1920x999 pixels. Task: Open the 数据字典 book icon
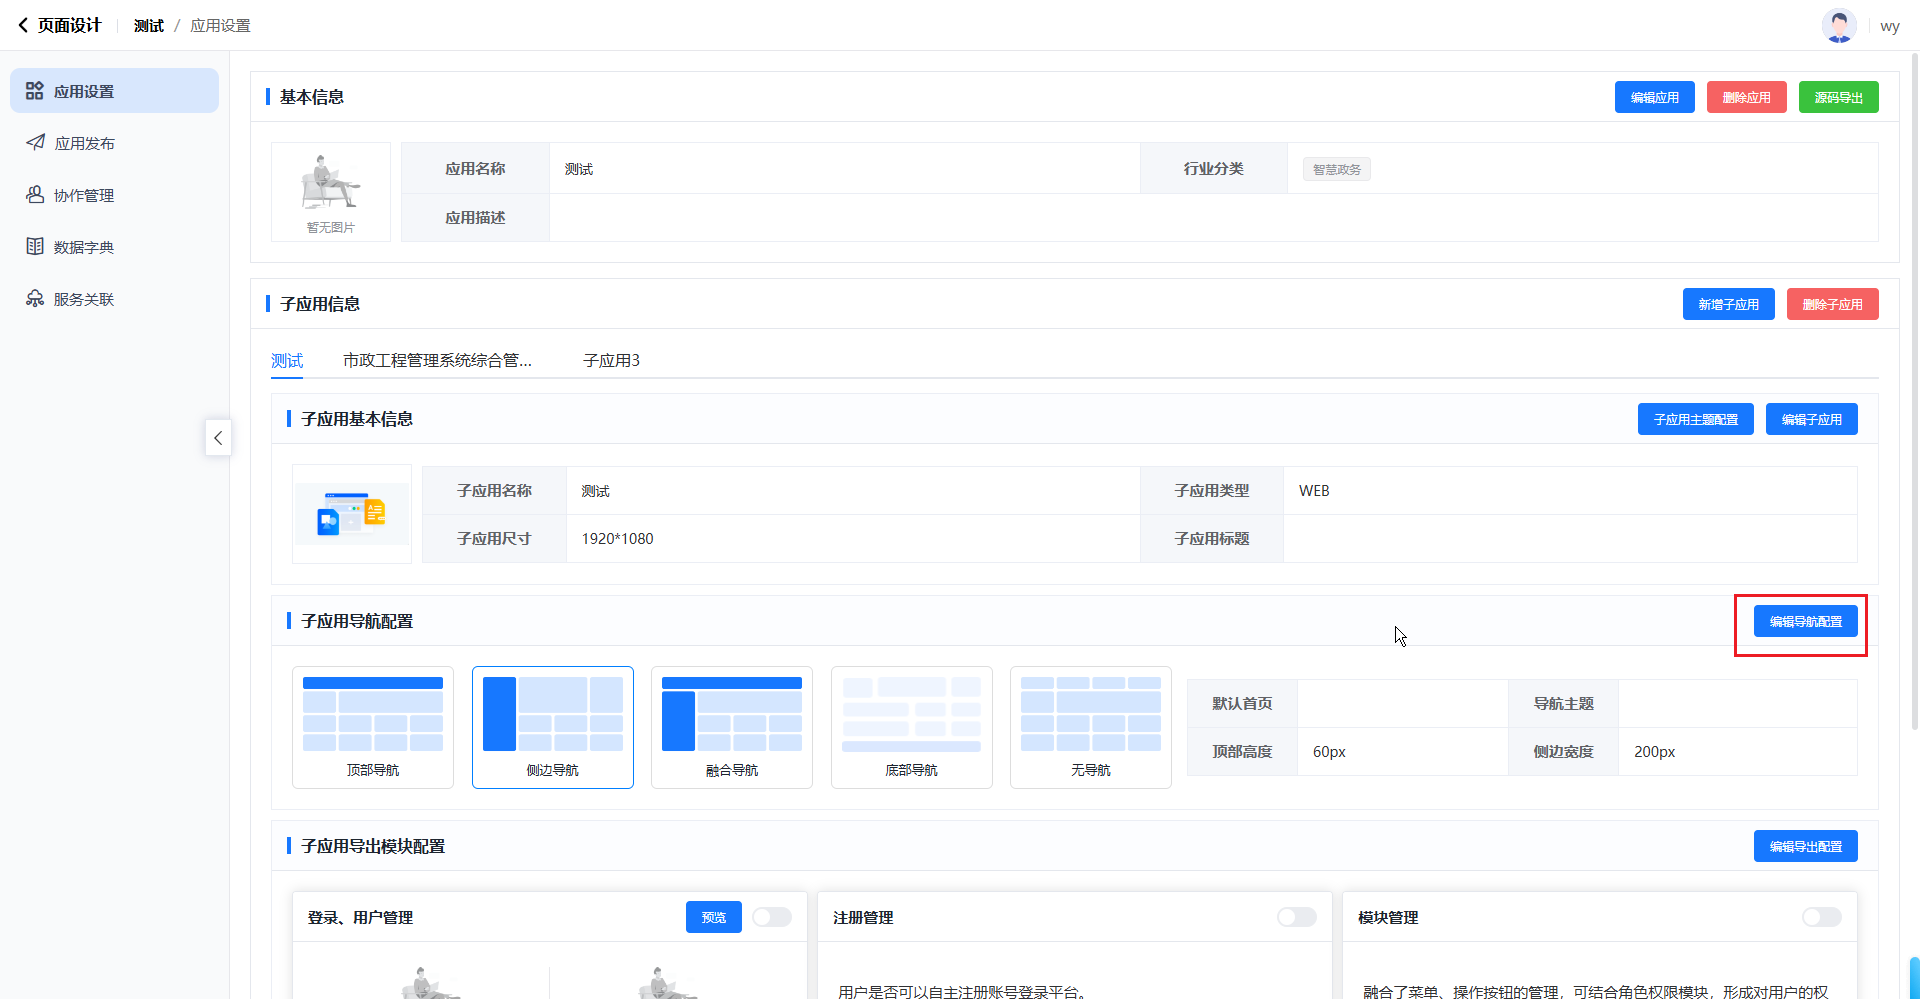point(35,247)
